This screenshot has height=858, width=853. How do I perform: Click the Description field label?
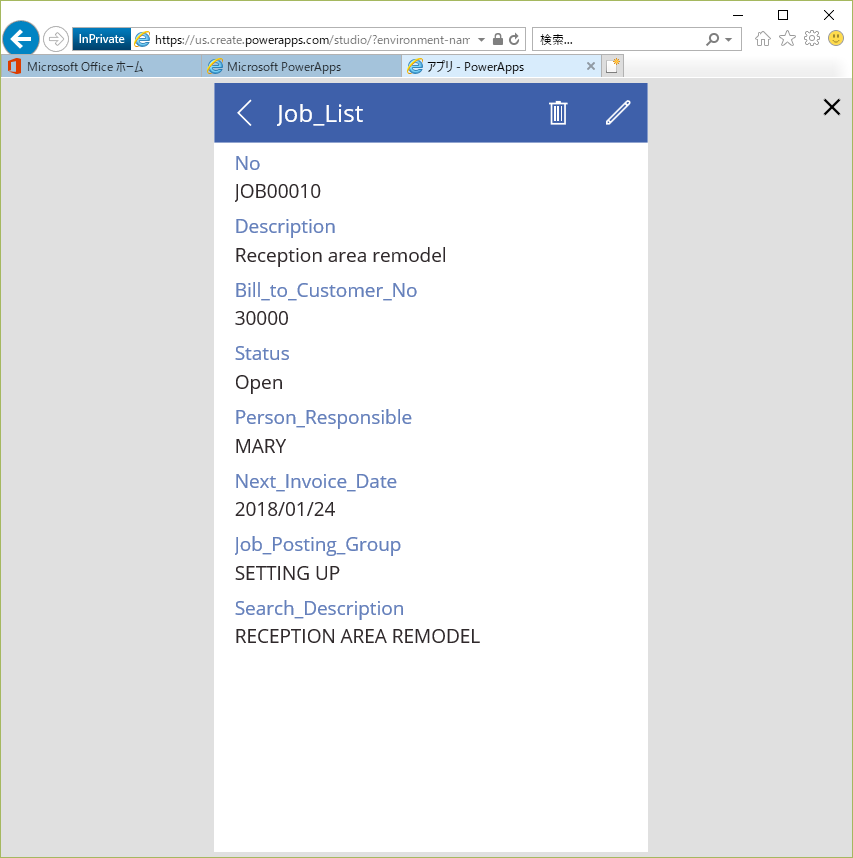(285, 227)
